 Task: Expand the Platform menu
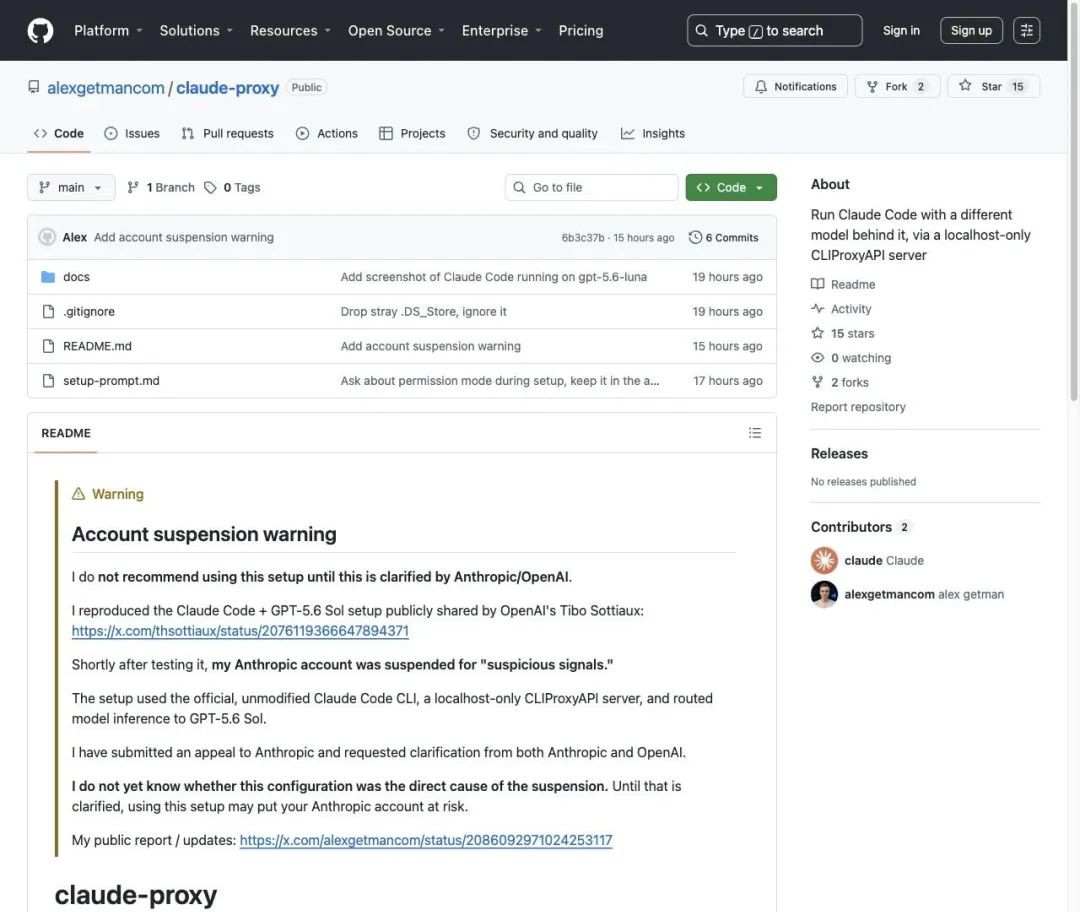(108, 30)
